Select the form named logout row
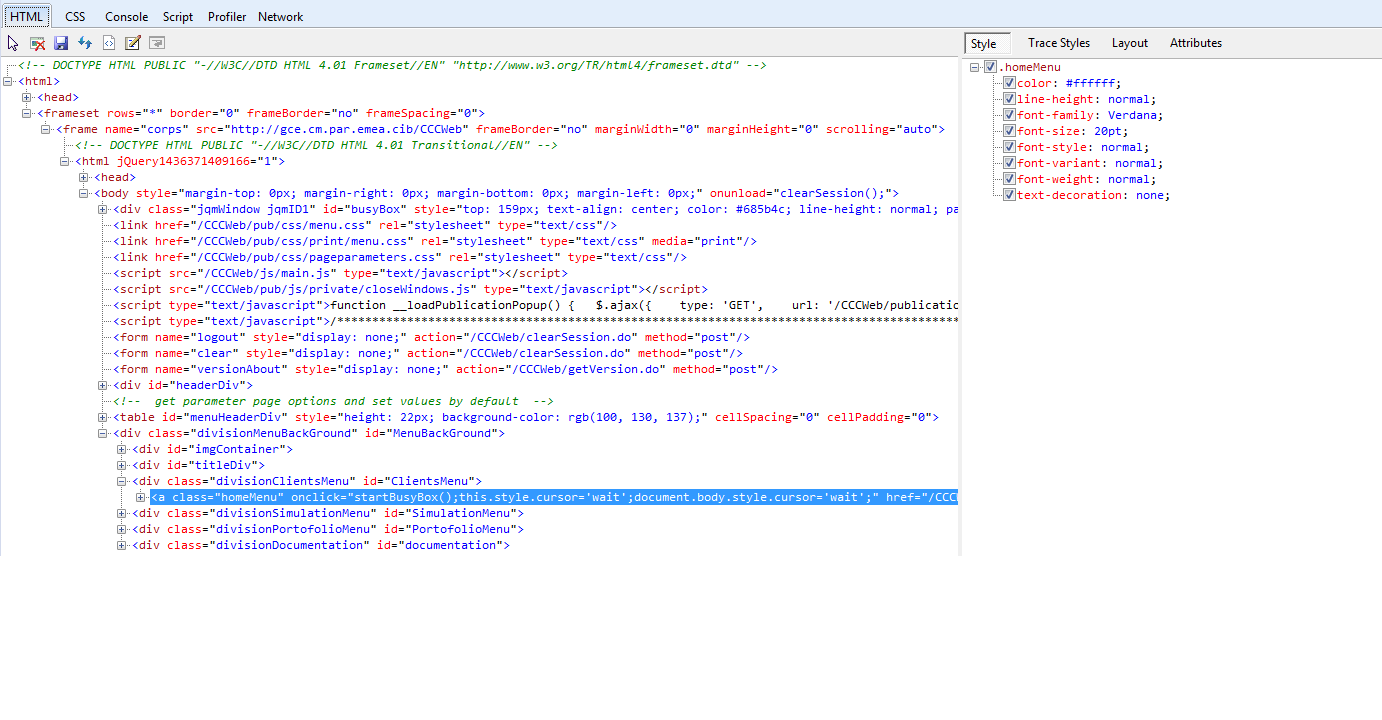This screenshot has height=720, width=1382. coord(431,337)
